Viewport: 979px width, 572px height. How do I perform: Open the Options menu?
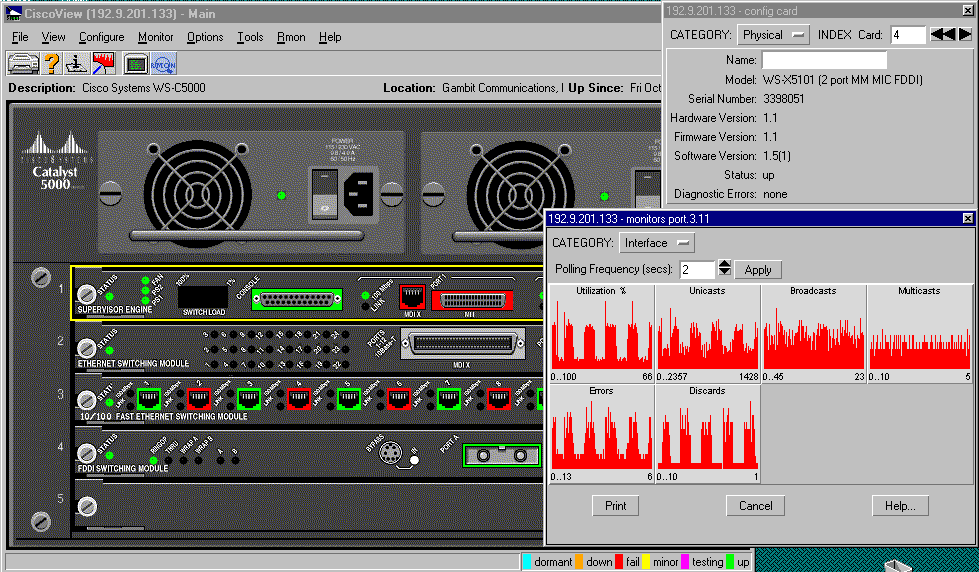pyautogui.click(x=205, y=37)
